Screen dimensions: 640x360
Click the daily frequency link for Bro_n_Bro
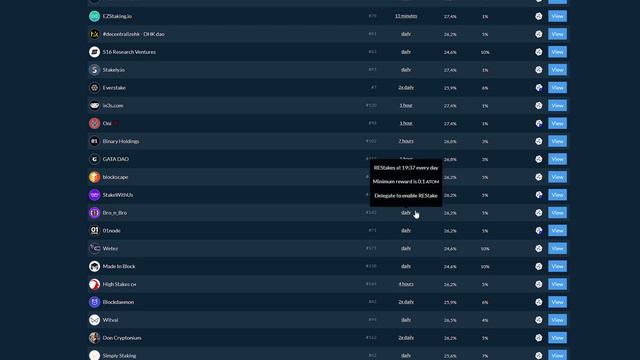point(406,213)
